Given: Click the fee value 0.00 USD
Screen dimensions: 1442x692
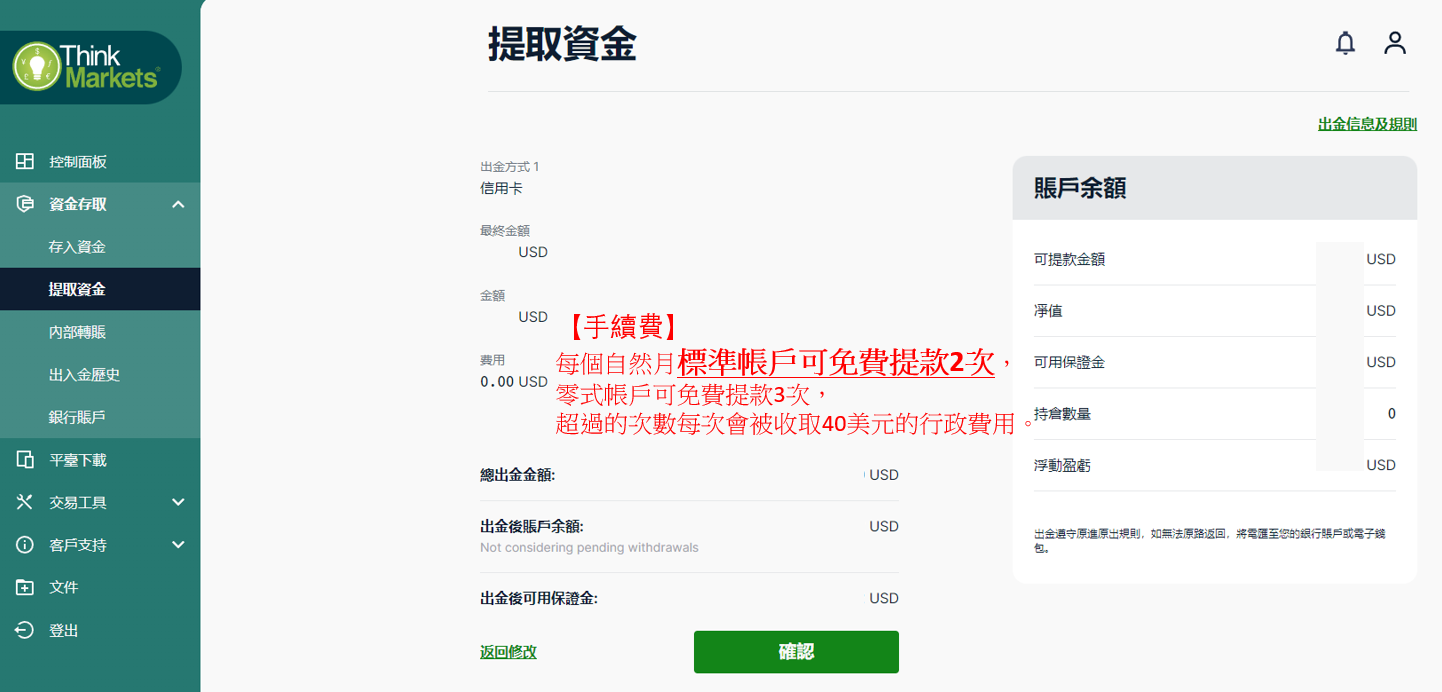Looking at the screenshot, I should click(x=514, y=381).
